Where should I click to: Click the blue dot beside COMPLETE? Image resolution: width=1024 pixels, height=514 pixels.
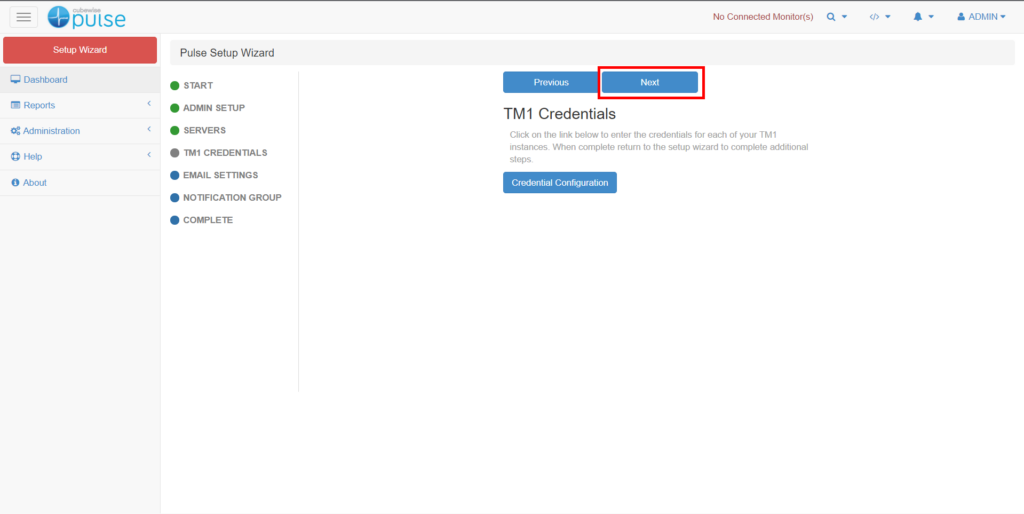pyautogui.click(x=174, y=220)
